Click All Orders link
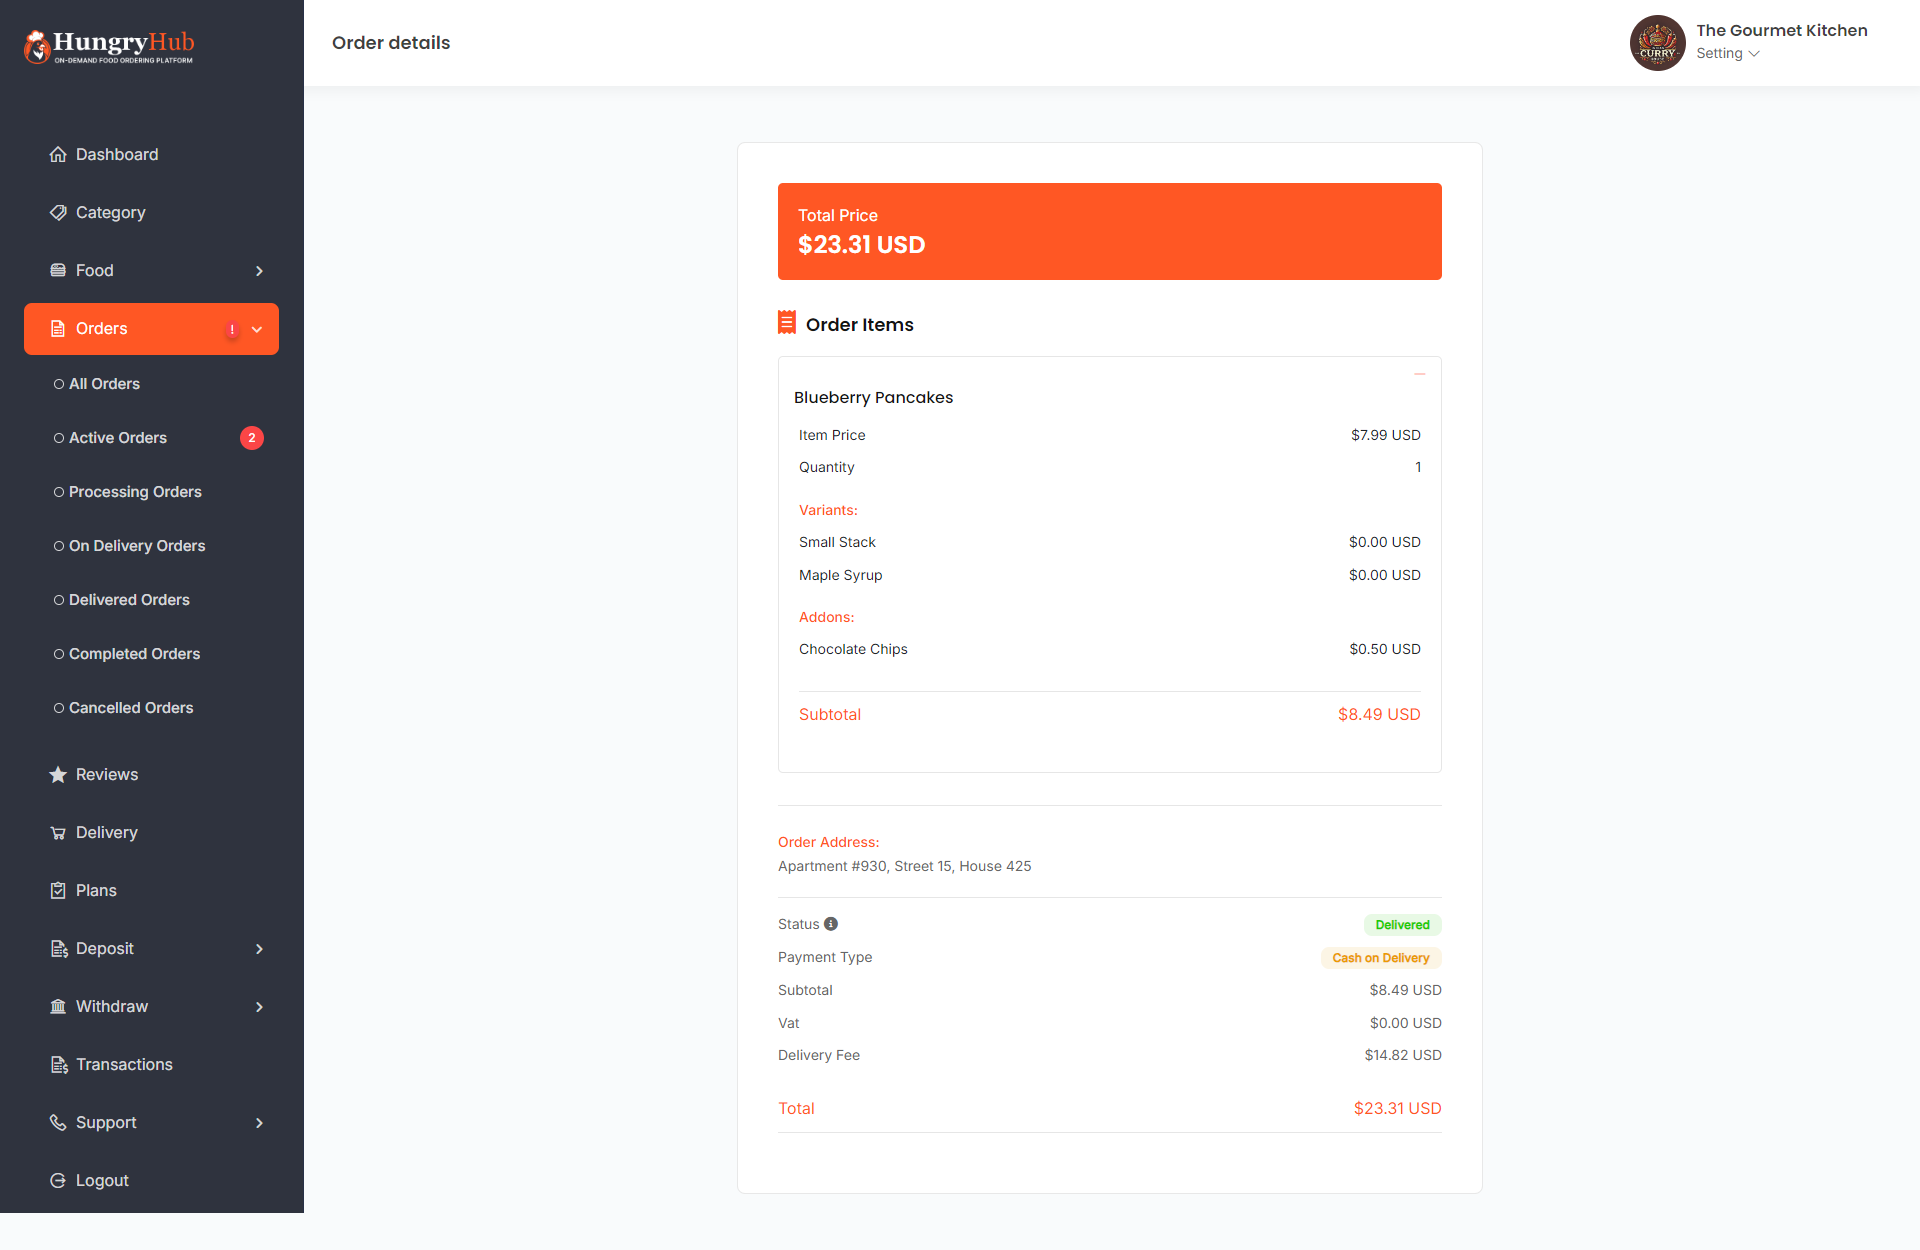 [x=104, y=383]
